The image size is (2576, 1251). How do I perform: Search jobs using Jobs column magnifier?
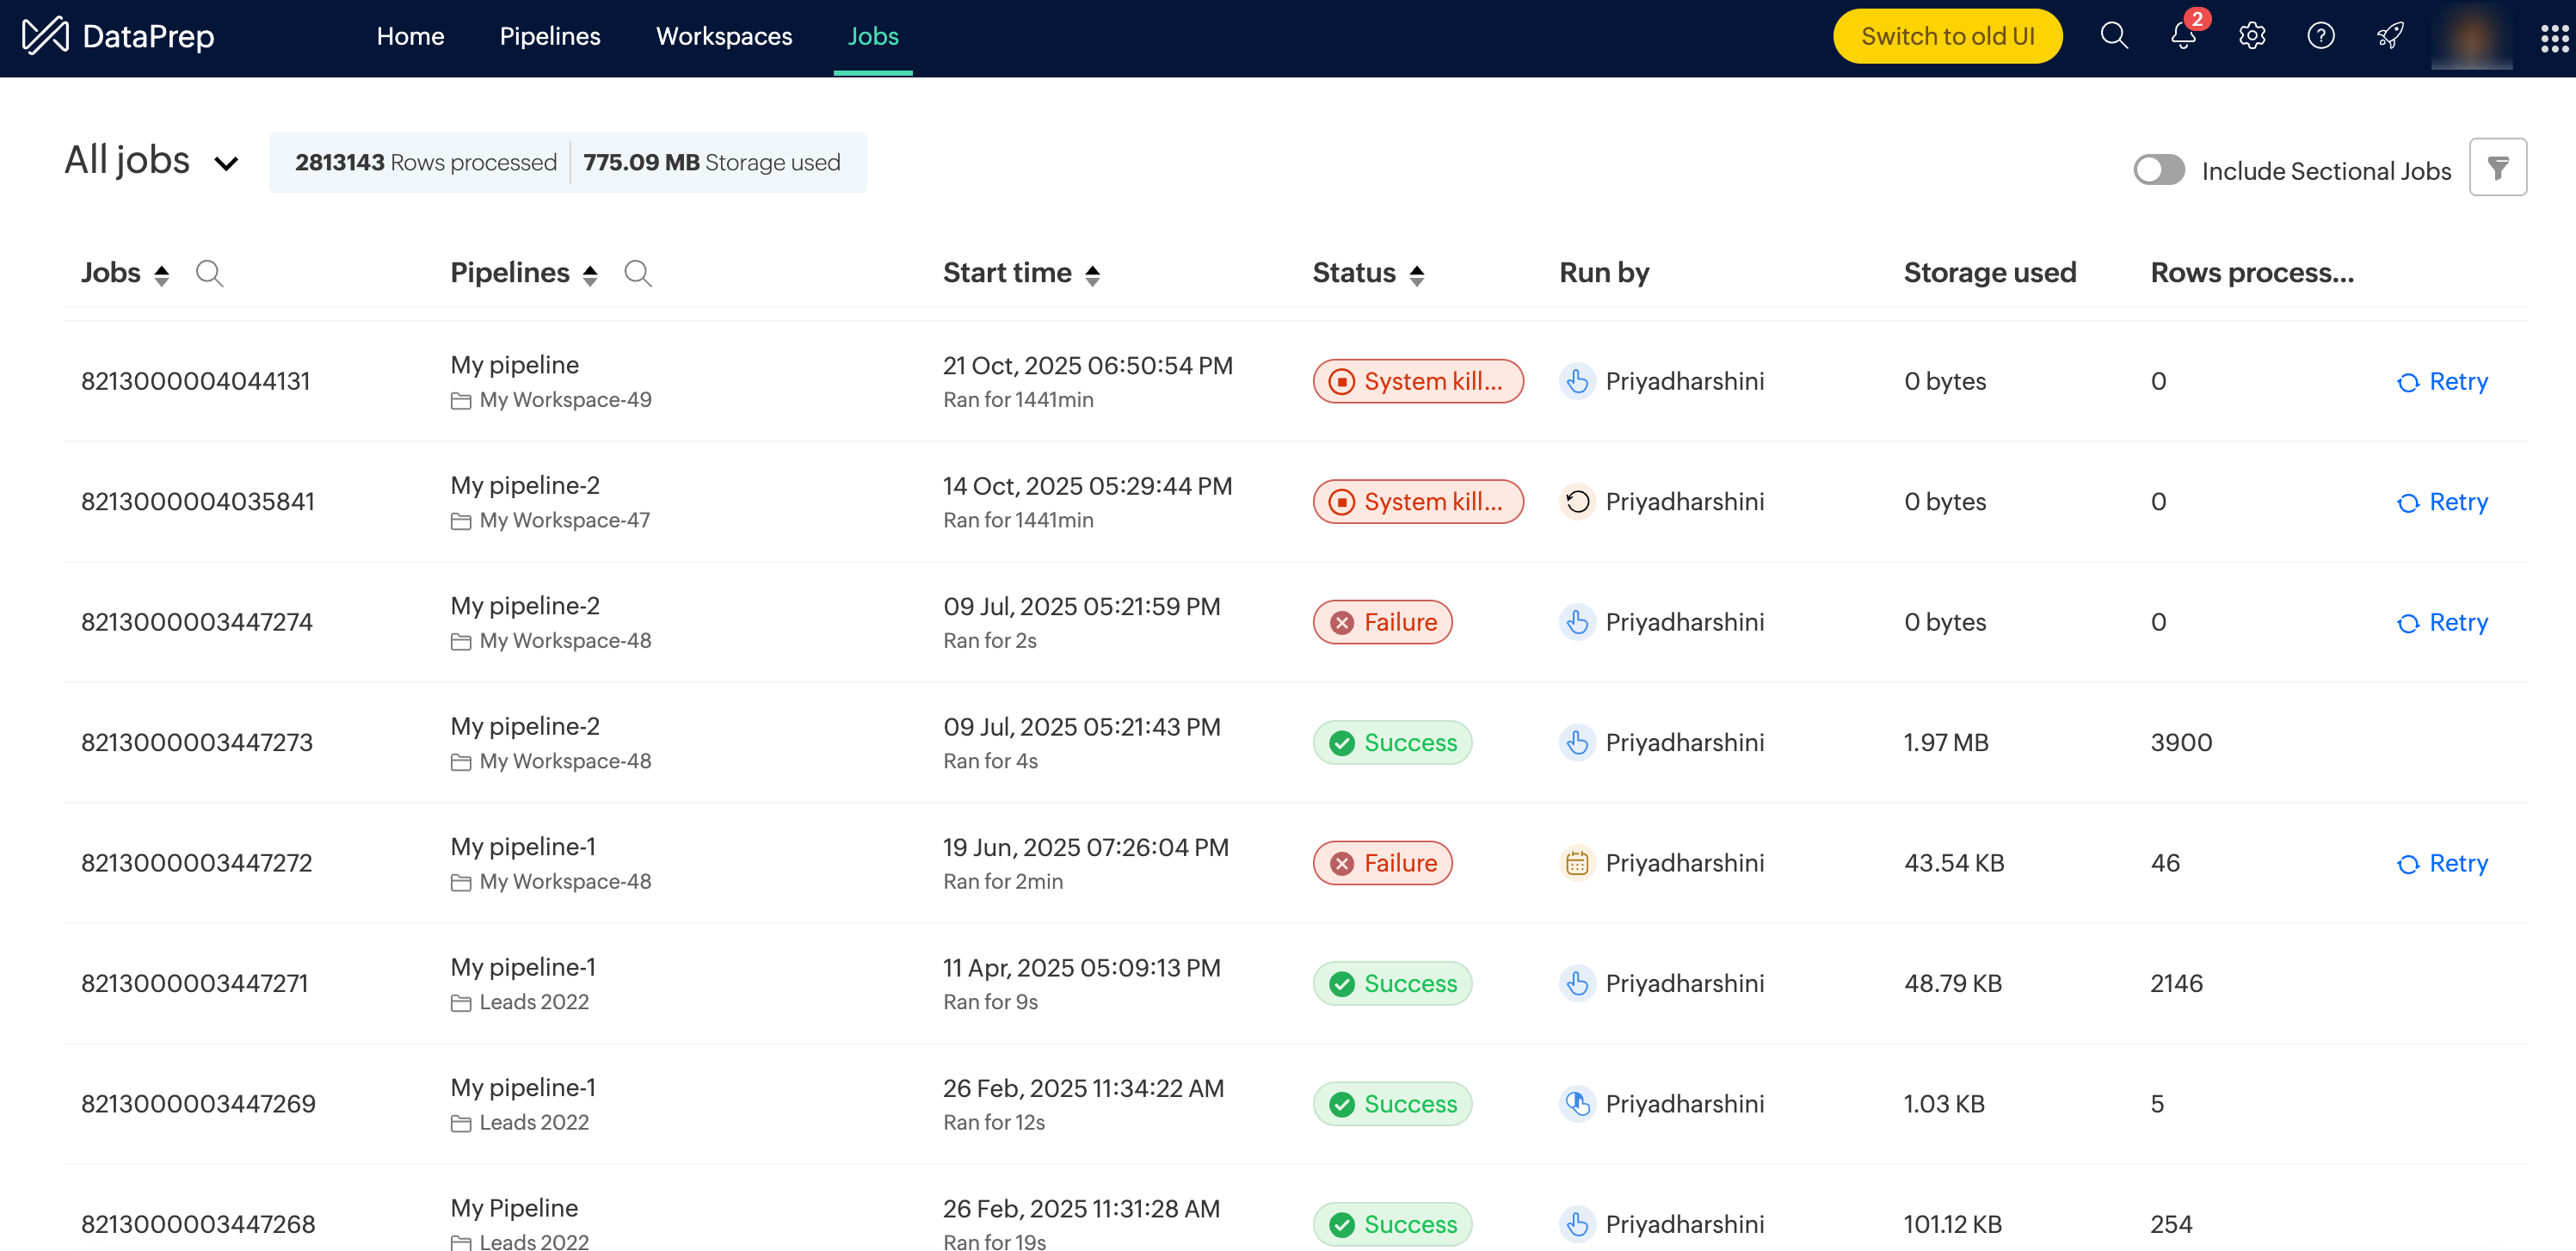click(209, 273)
